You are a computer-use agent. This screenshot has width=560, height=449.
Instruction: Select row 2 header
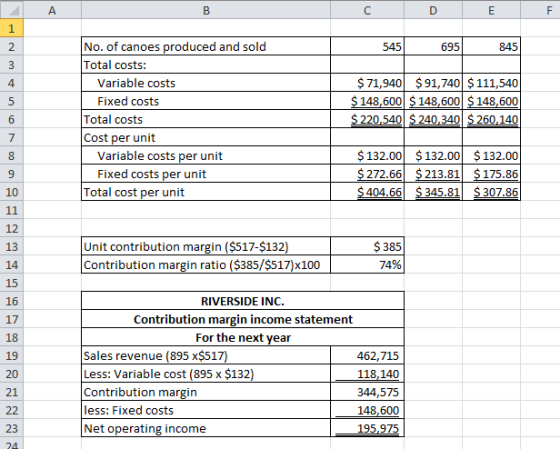tap(12, 46)
